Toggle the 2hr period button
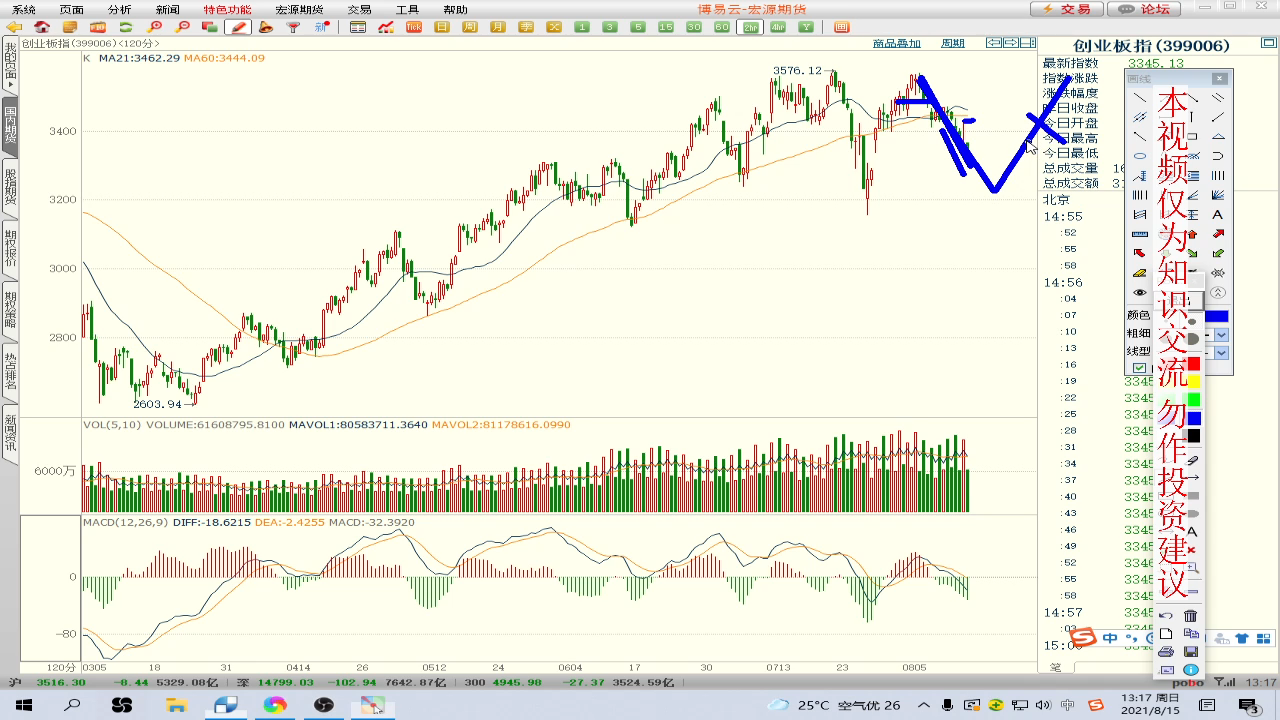This screenshot has width=1280, height=720. pyautogui.click(x=750, y=27)
